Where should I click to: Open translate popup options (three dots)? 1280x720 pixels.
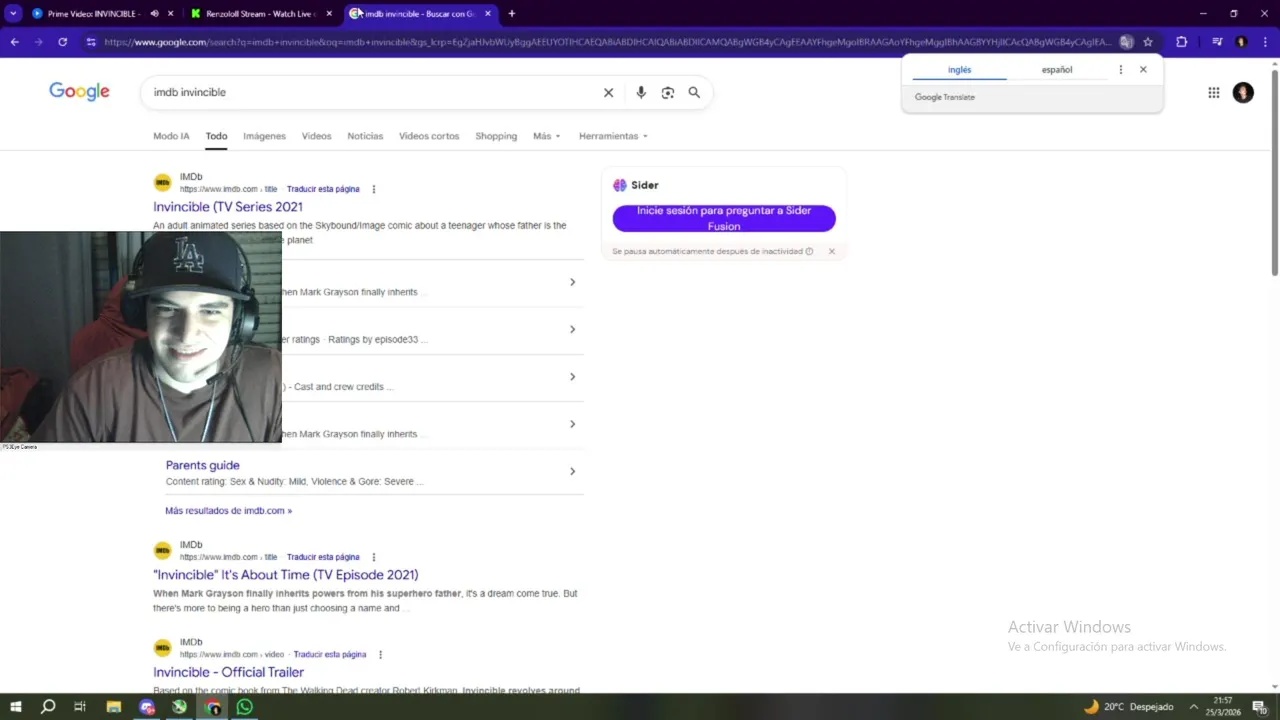coord(1120,70)
